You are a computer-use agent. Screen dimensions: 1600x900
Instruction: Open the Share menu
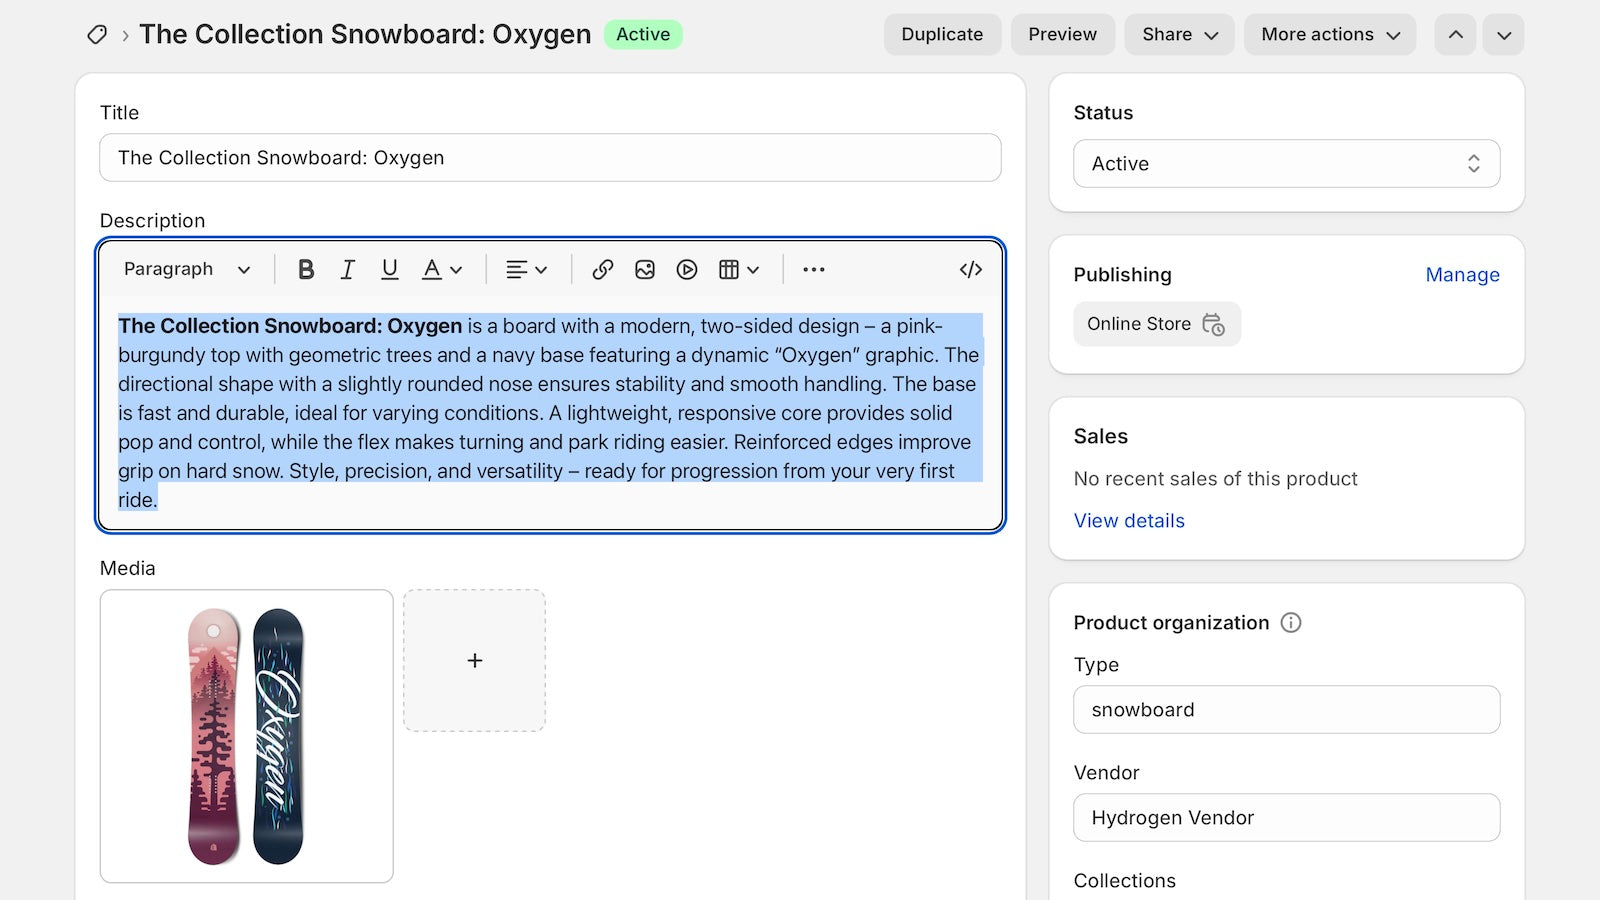pos(1179,34)
